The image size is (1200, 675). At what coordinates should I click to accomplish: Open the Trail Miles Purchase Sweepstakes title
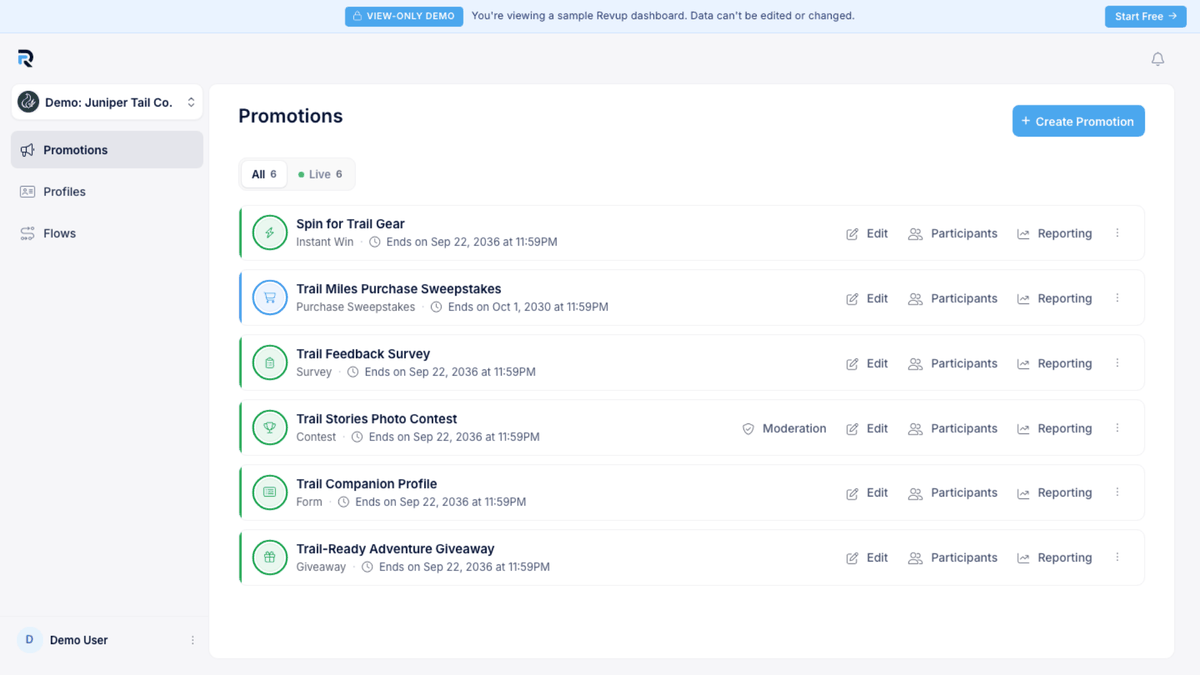click(x=399, y=289)
